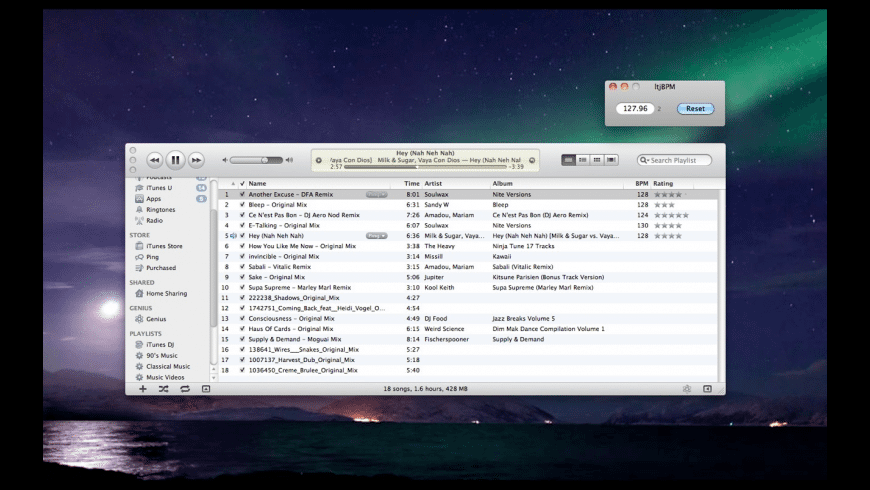Screen dimensions: 870x490
Task: Open the search magnifier dropdown in Search Playlist
Action: [x=645, y=160]
